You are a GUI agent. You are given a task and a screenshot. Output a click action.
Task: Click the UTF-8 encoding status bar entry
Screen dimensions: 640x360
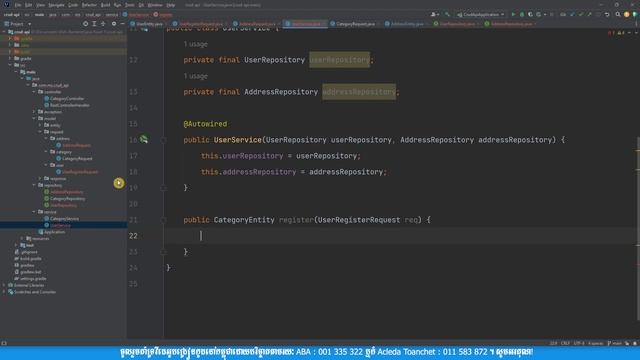[579, 343]
